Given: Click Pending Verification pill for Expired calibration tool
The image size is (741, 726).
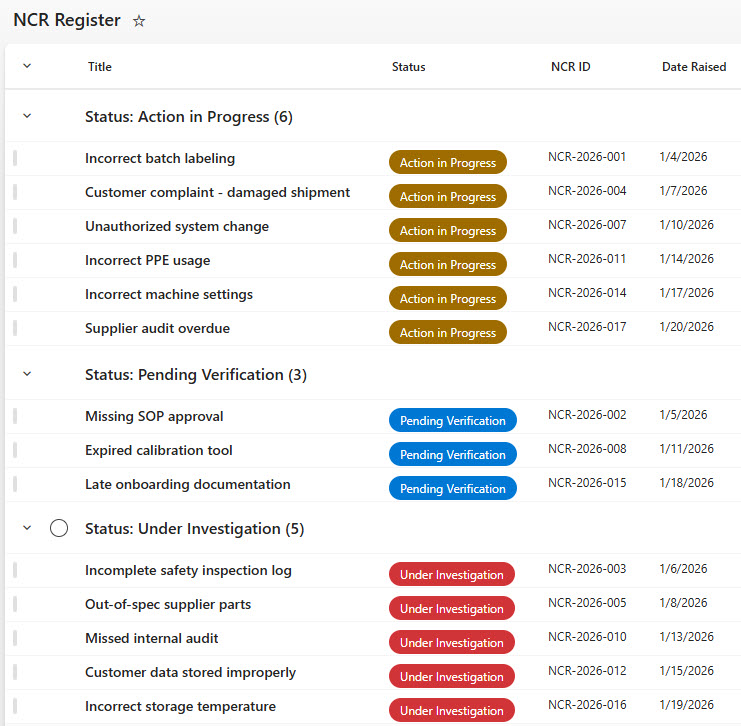Looking at the screenshot, I should 452,454.
